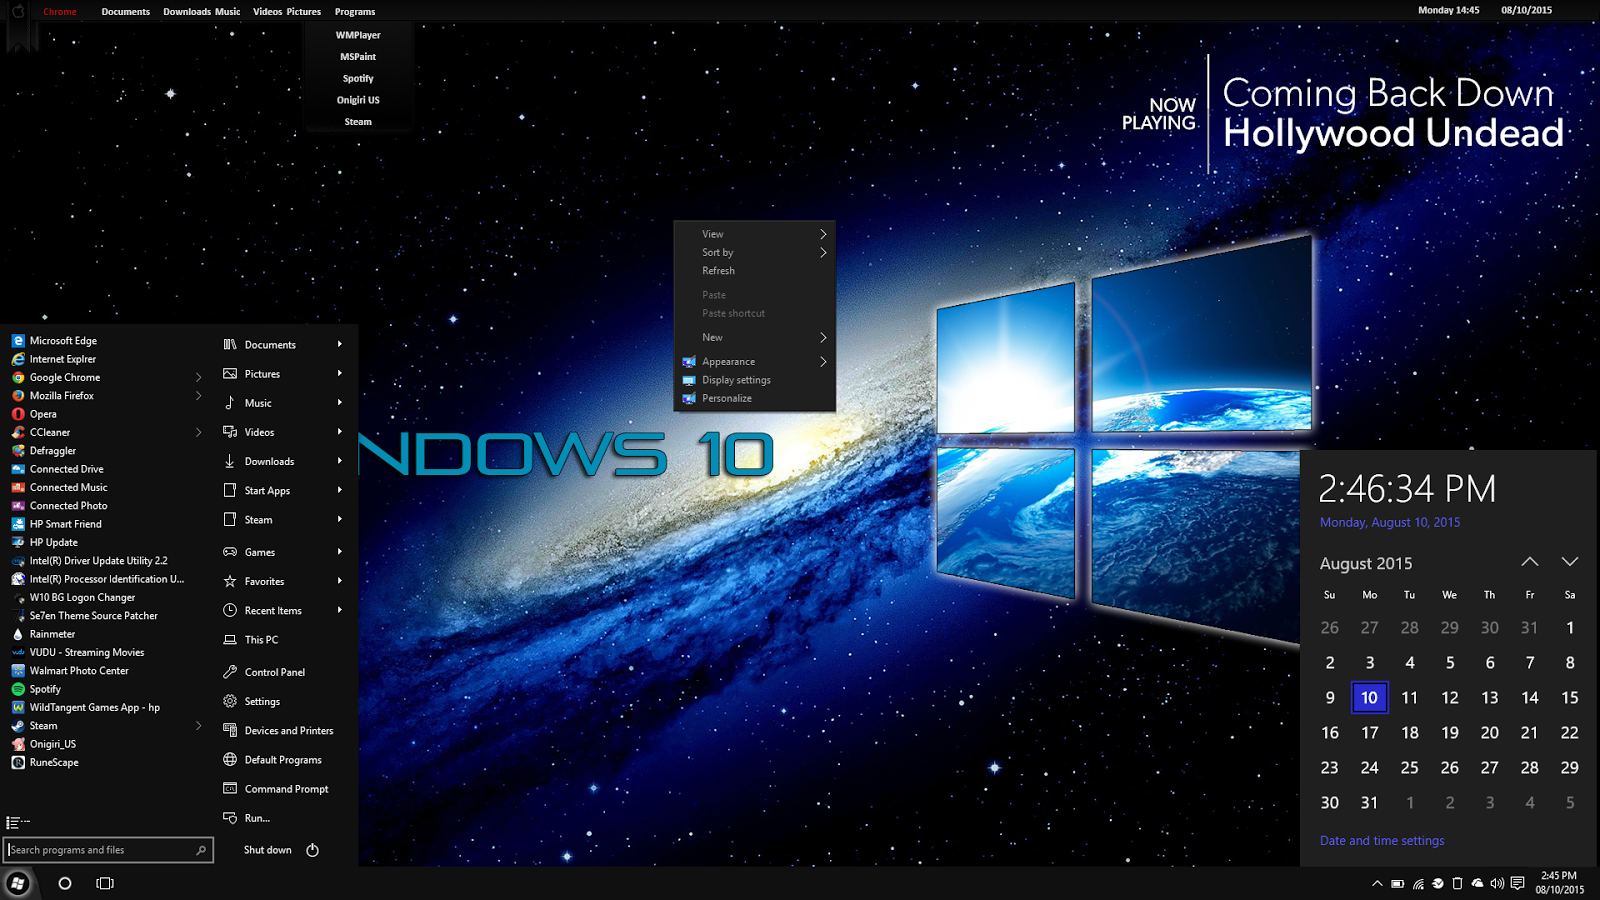Open the View submenu in the context menu
Image resolution: width=1600 pixels, height=900 pixels.
click(755, 234)
